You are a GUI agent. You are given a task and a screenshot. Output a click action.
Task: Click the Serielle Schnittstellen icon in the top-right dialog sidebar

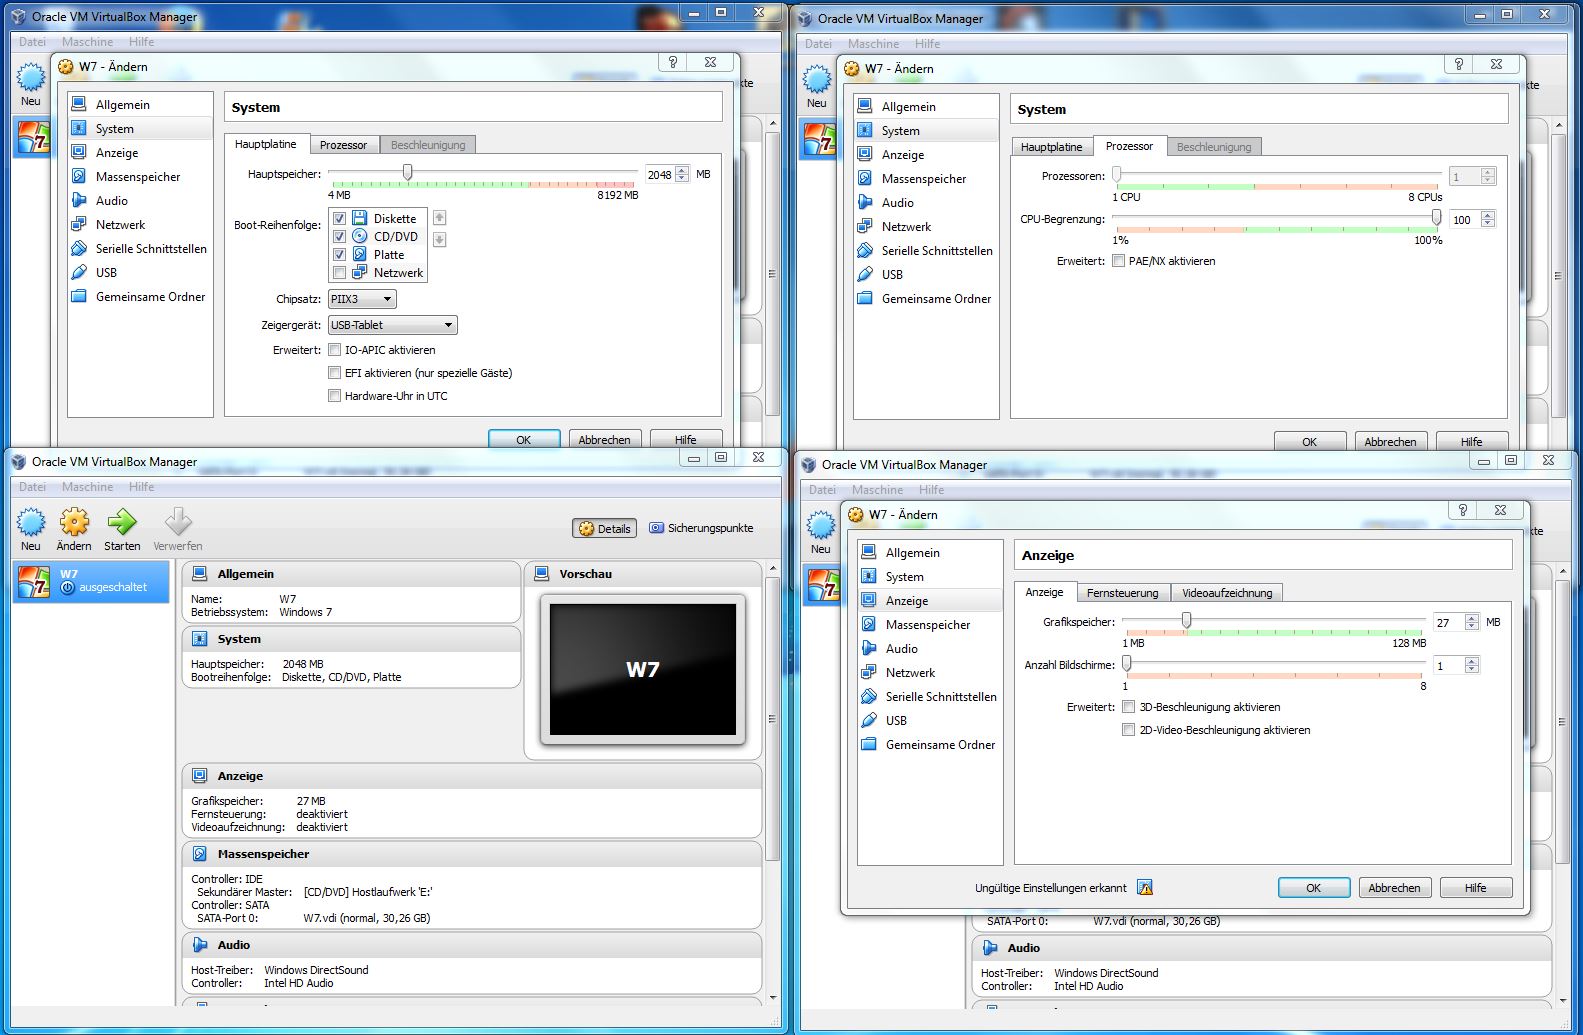click(865, 250)
